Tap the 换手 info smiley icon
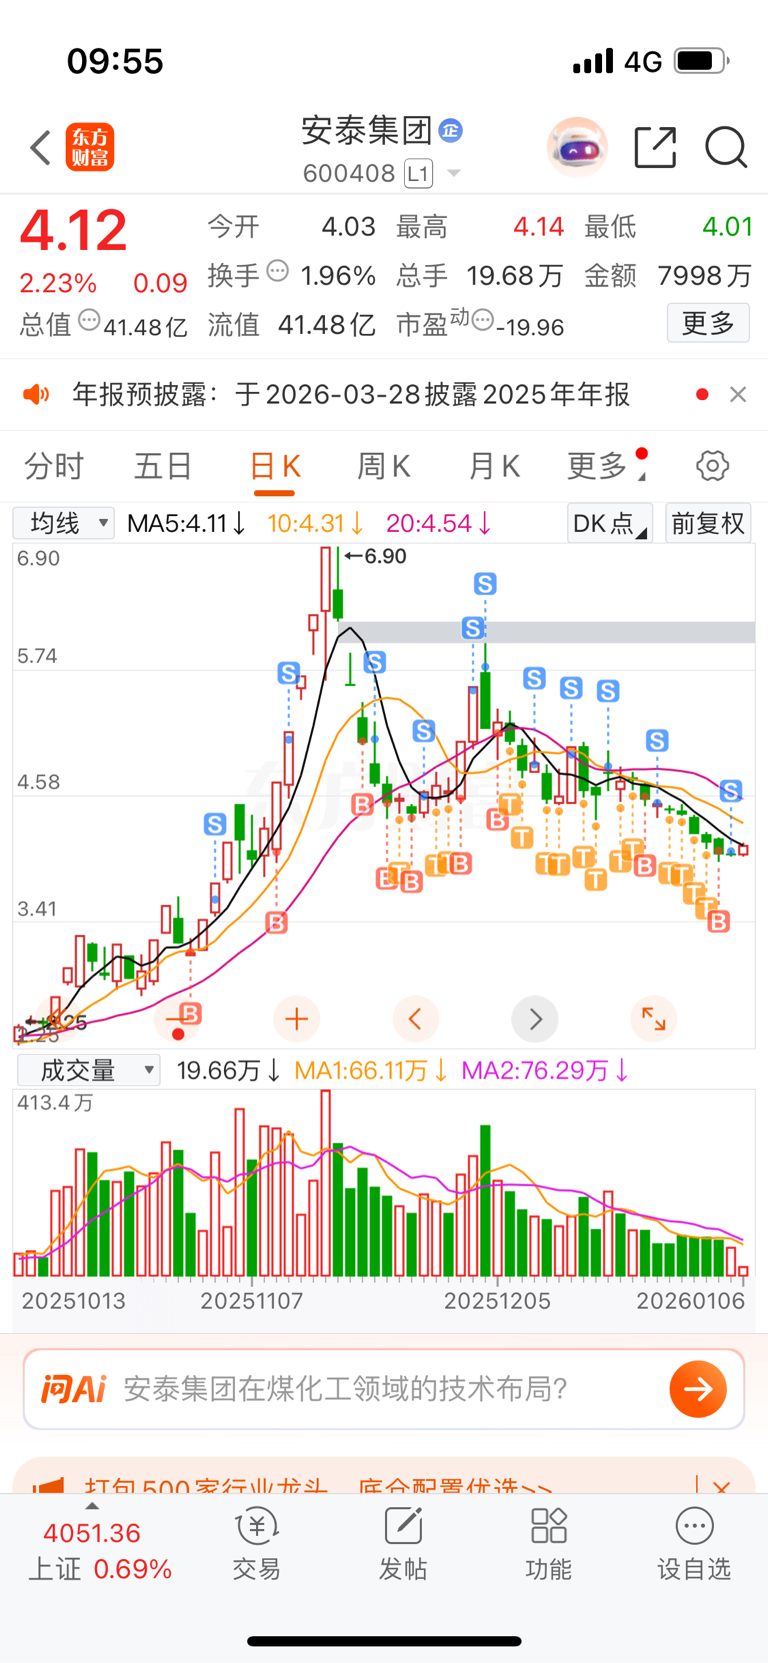This screenshot has height=1663, width=768. click(x=278, y=270)
